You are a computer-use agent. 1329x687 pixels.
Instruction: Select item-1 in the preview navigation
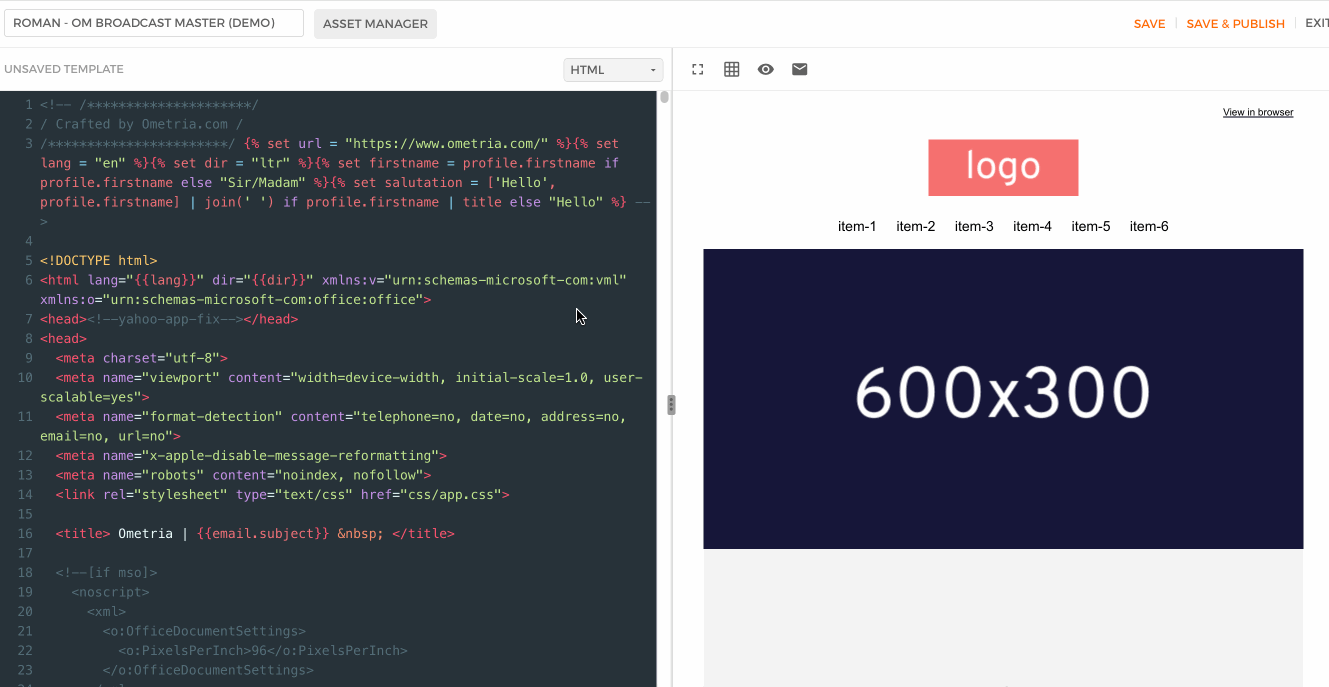(857, 226)
